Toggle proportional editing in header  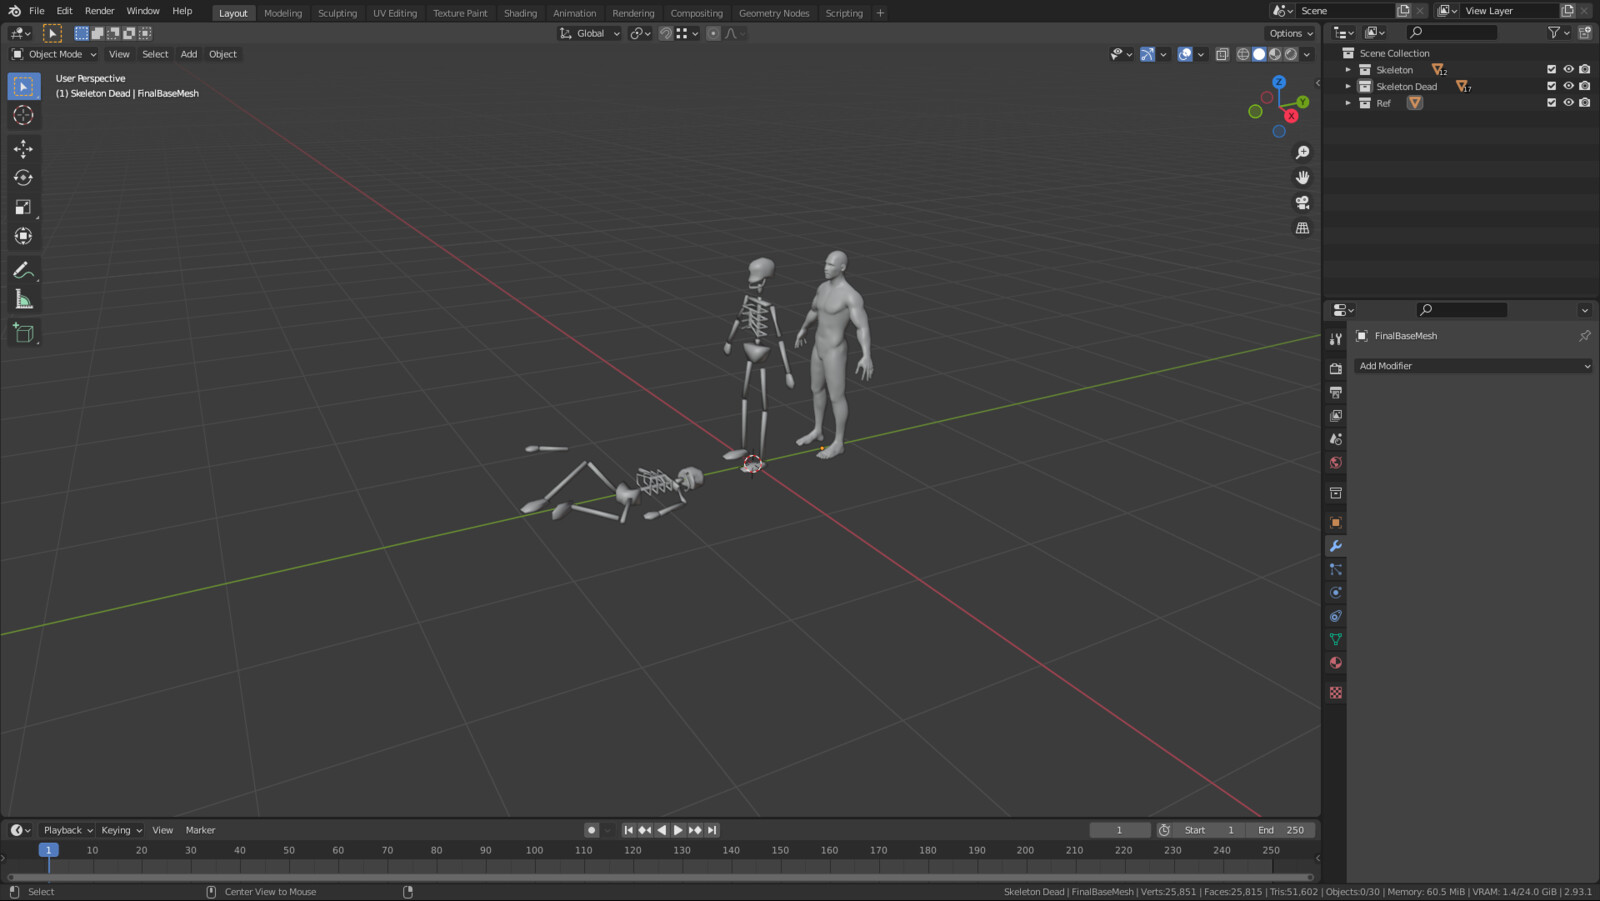[x=713, y=33]
